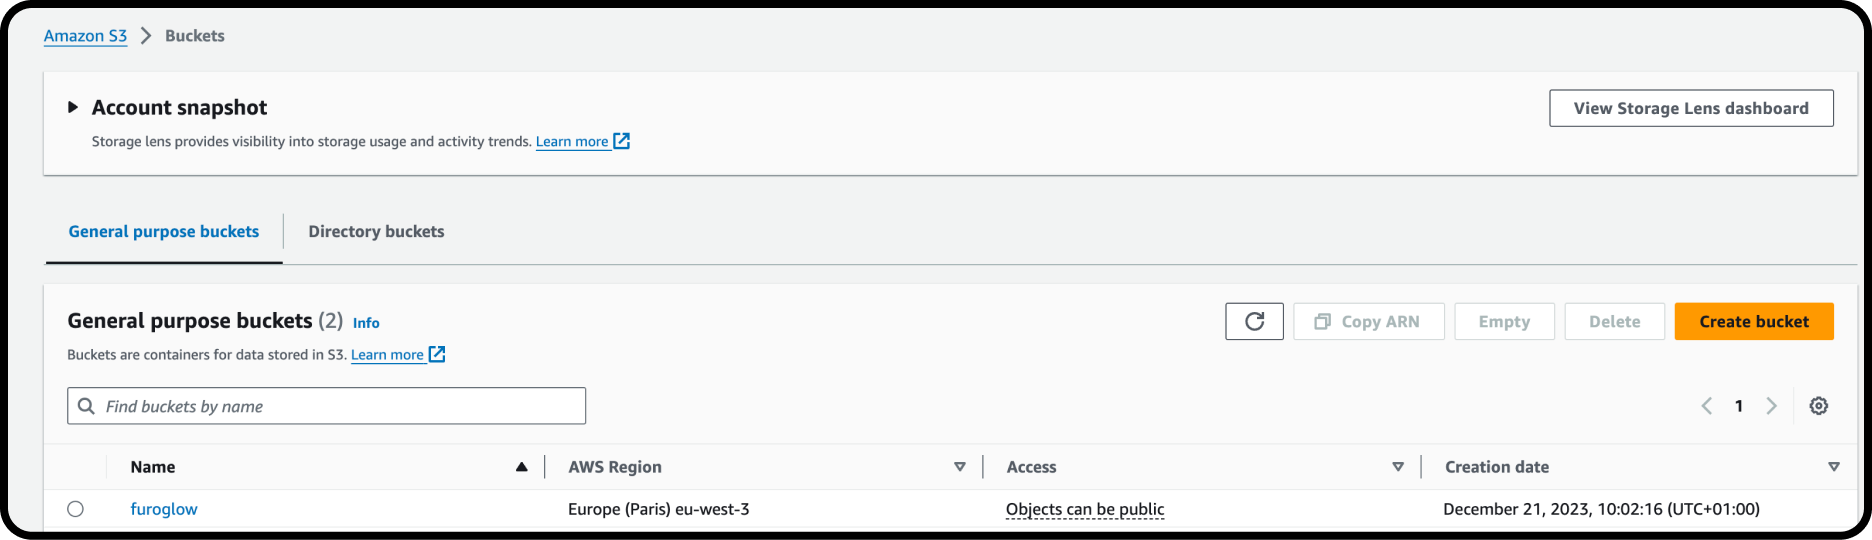Click the search magnifier icon
Screen dimensions: 1872x540
tap(87, 406)
